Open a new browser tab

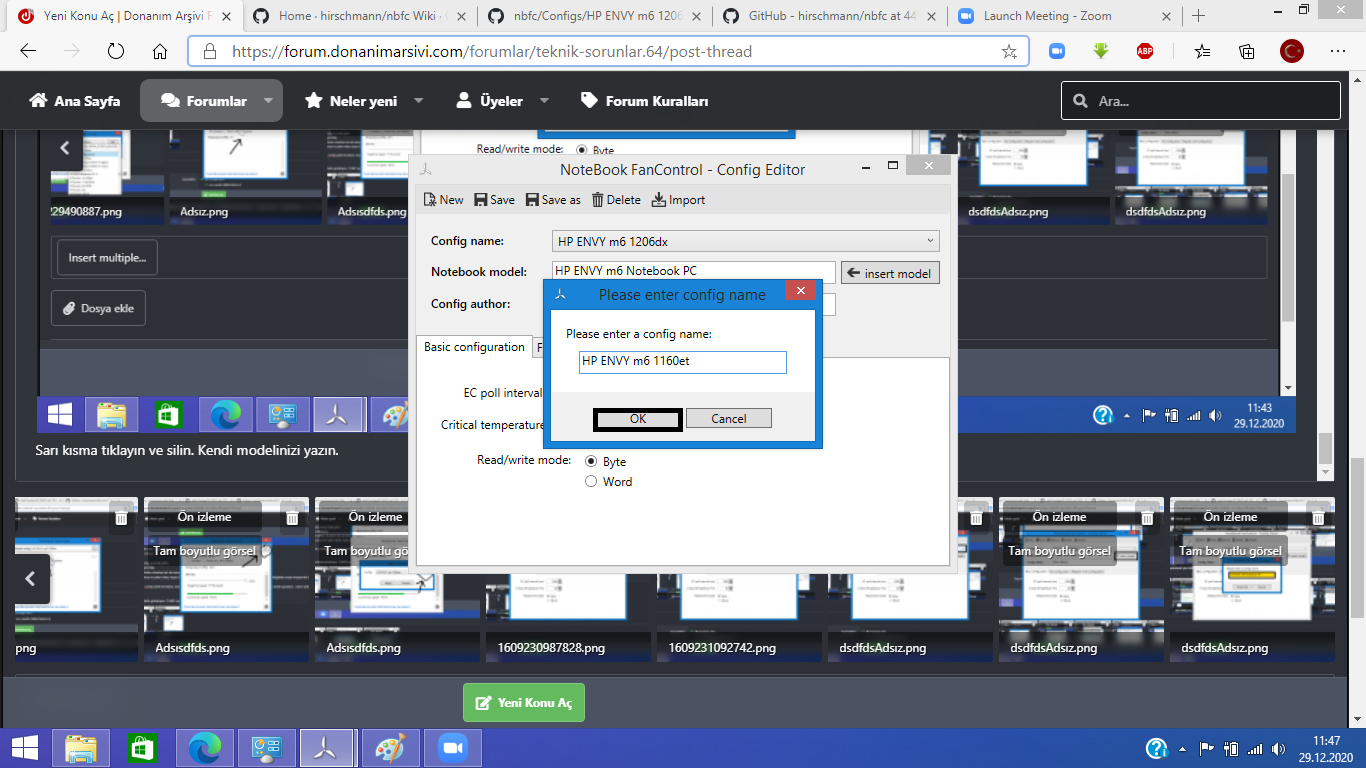tap(1199, 16)
